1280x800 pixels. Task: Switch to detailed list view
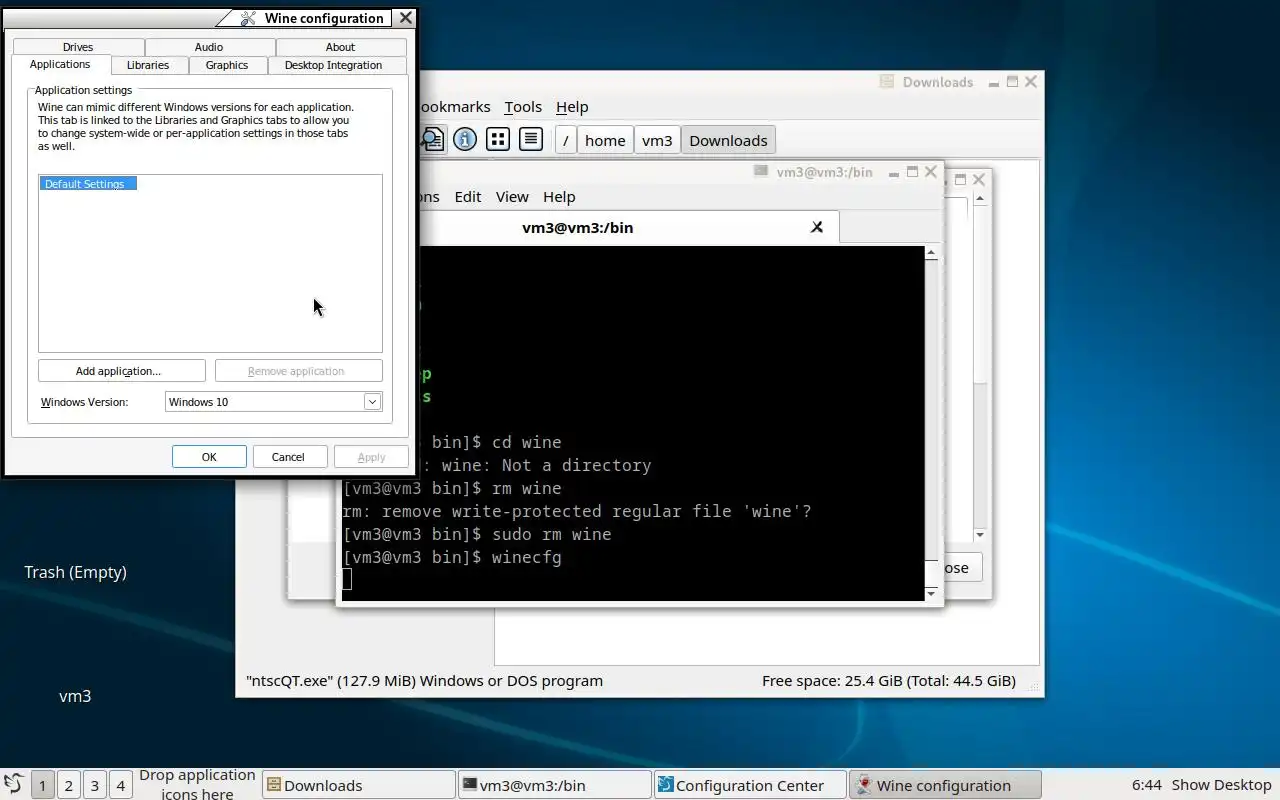coord(531,139)
